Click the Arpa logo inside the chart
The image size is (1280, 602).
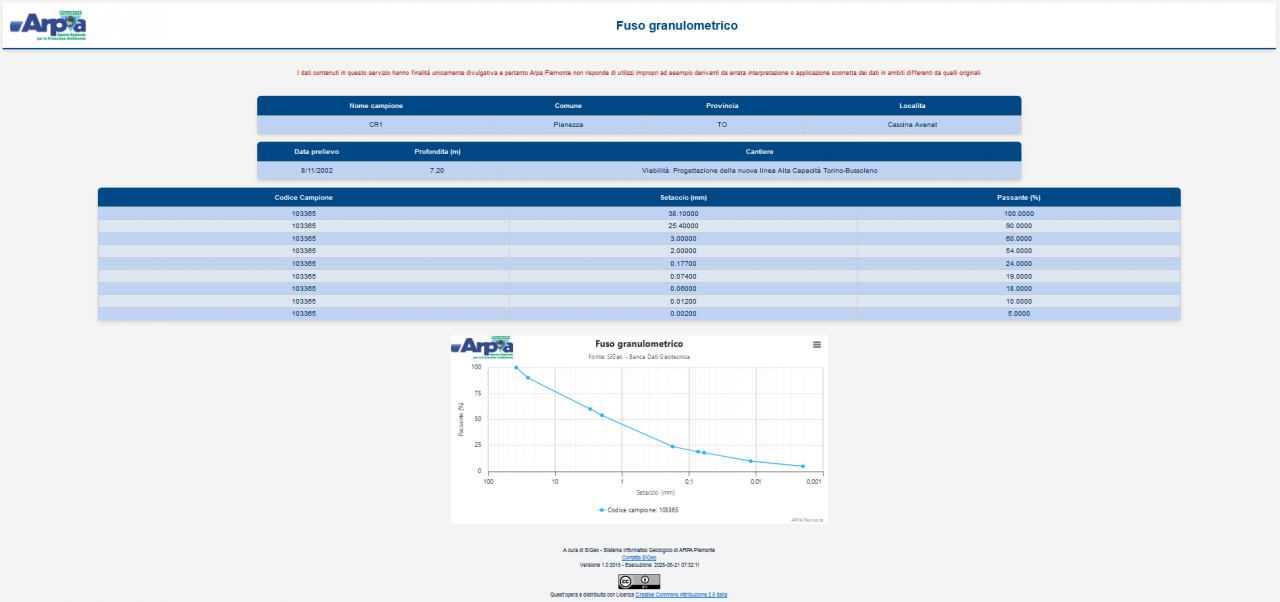coord(483,347)
